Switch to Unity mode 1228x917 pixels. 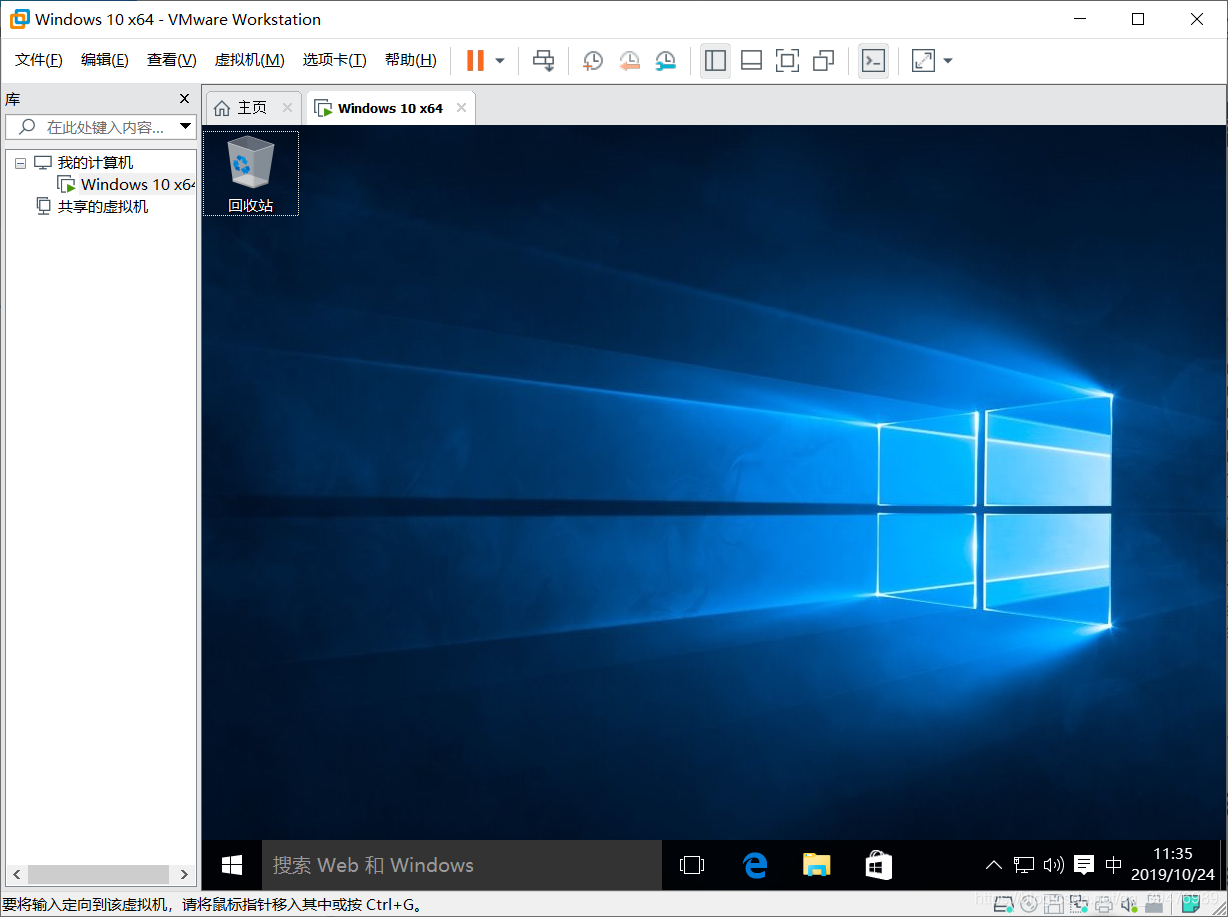(823, 61)
